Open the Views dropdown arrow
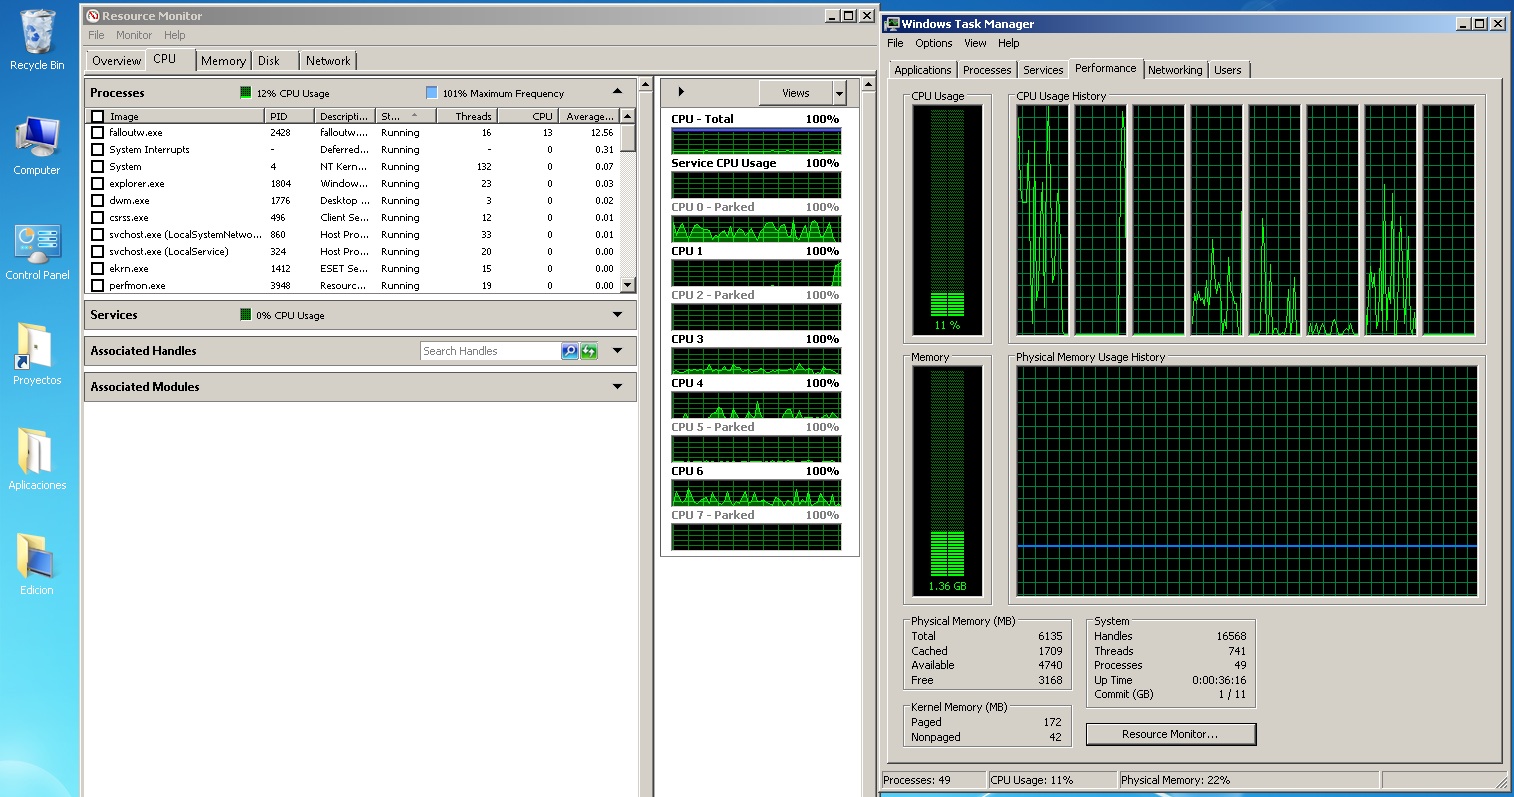 [x=840, y=93]
